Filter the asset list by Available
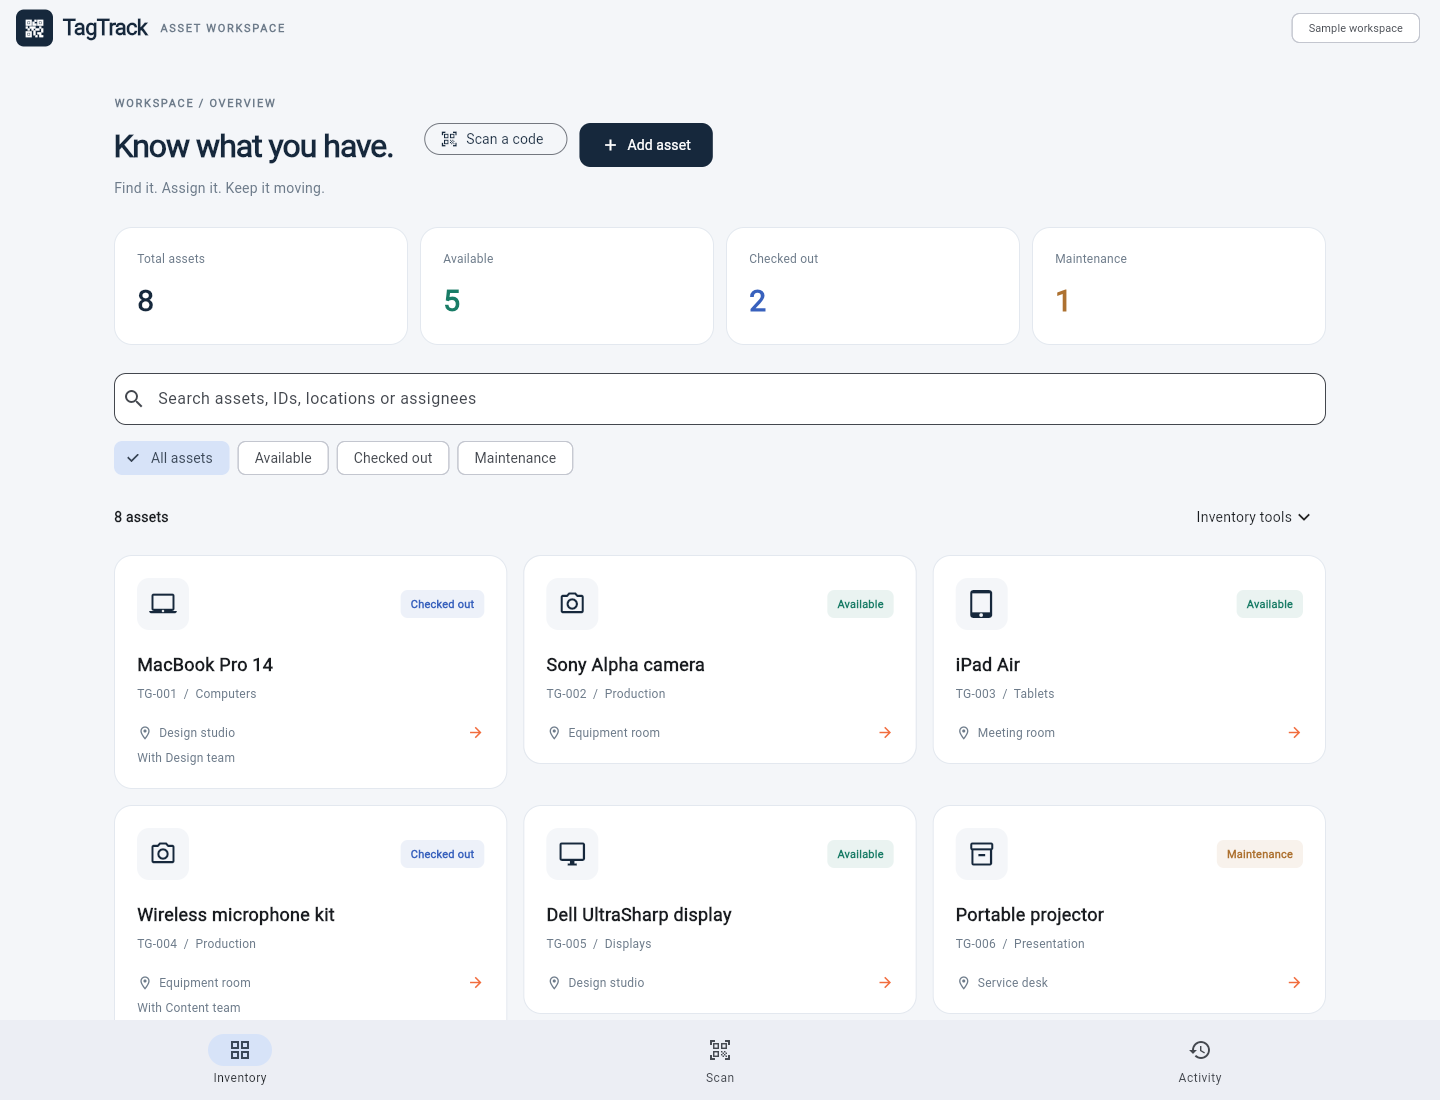The width and height of the screenshot is (1440, 1100). (x=283, y=458)
